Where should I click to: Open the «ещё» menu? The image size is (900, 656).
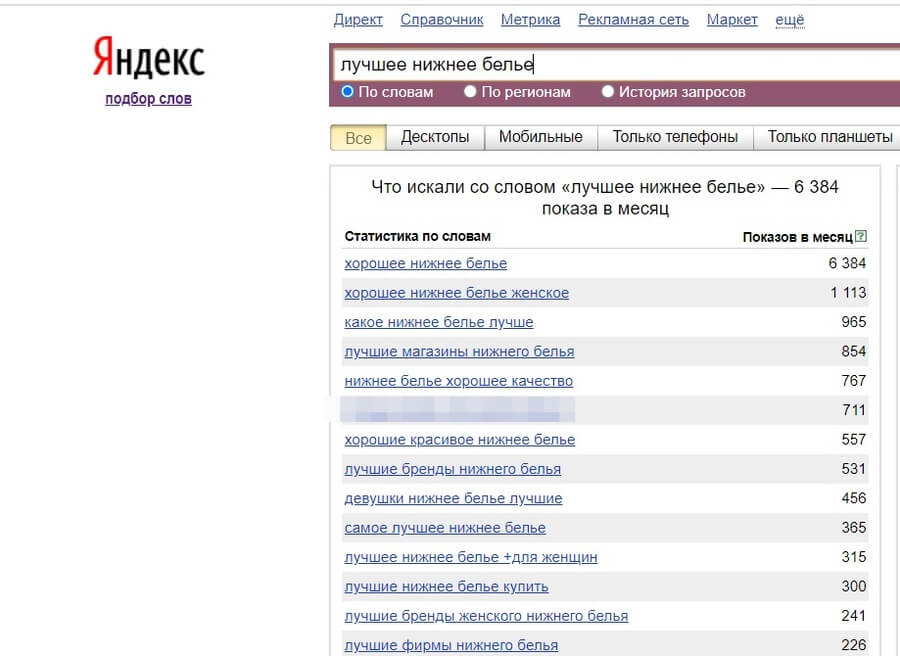(x=790, y=19)
